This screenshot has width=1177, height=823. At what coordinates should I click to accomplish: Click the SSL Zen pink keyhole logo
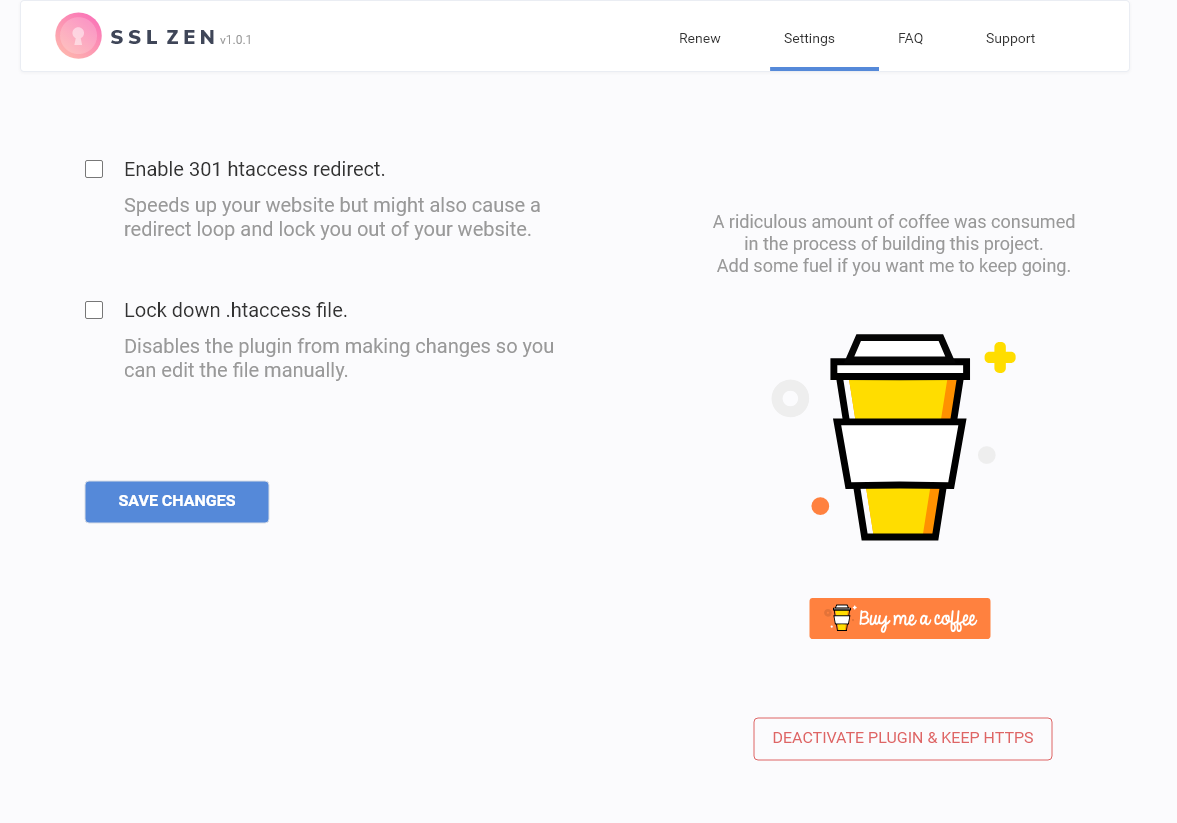[x=78, y=36]
